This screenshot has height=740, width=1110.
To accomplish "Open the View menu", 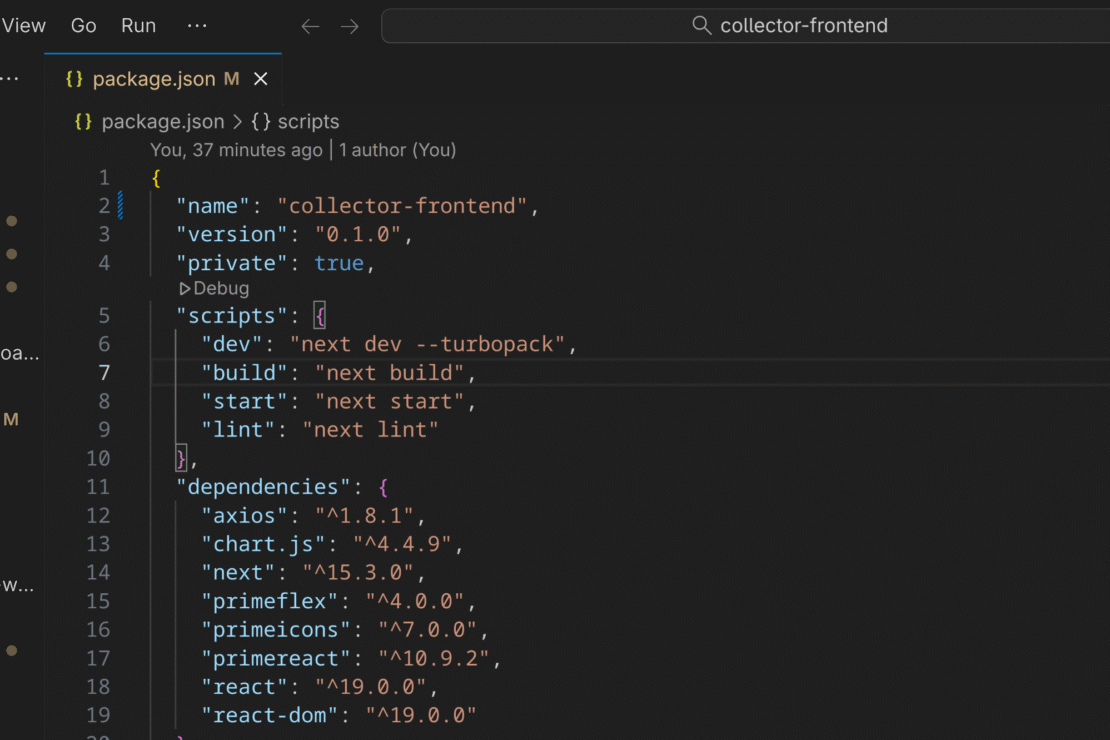I will (x=22, y=26).
